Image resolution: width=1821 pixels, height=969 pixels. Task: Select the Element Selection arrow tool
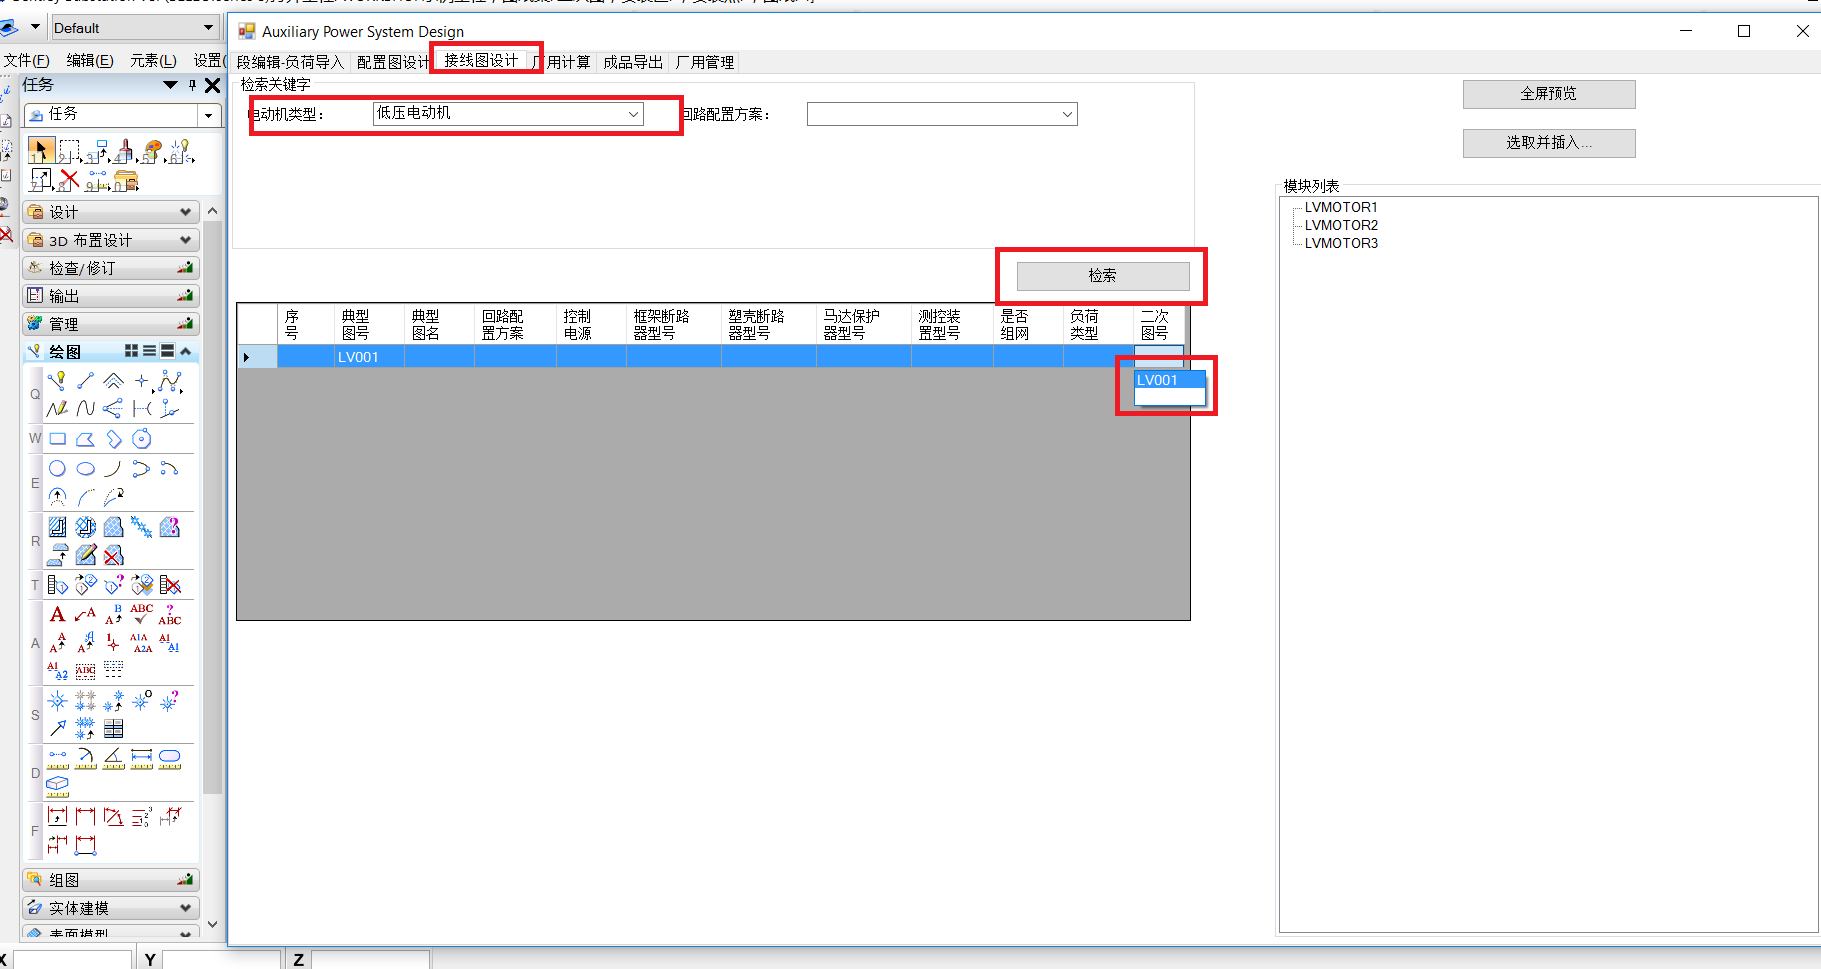click(41, 151)
